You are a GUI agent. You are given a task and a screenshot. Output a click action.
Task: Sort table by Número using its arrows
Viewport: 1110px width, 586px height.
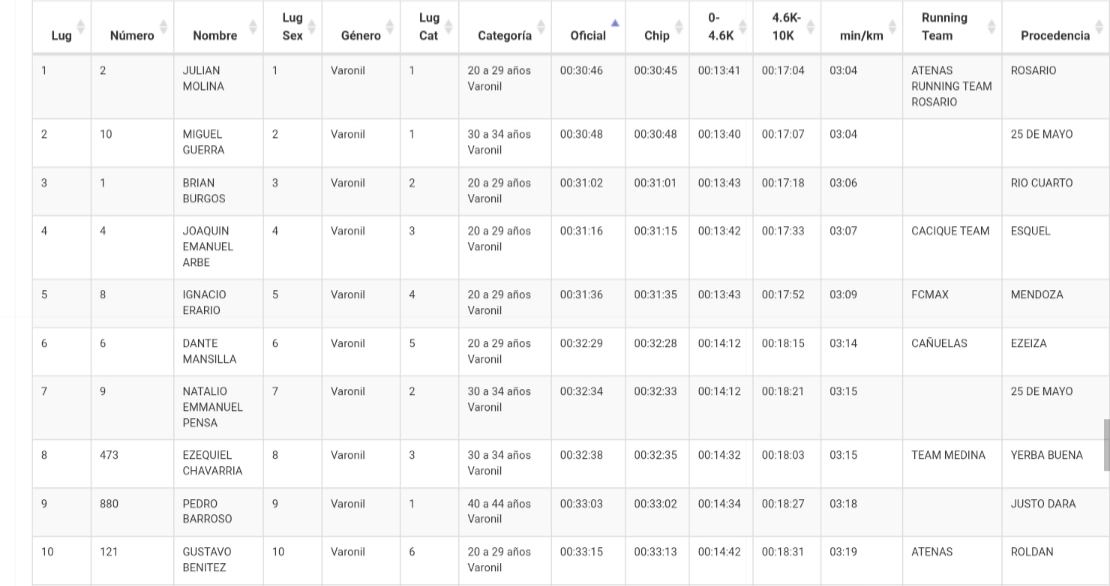click(x=164, y=27)
